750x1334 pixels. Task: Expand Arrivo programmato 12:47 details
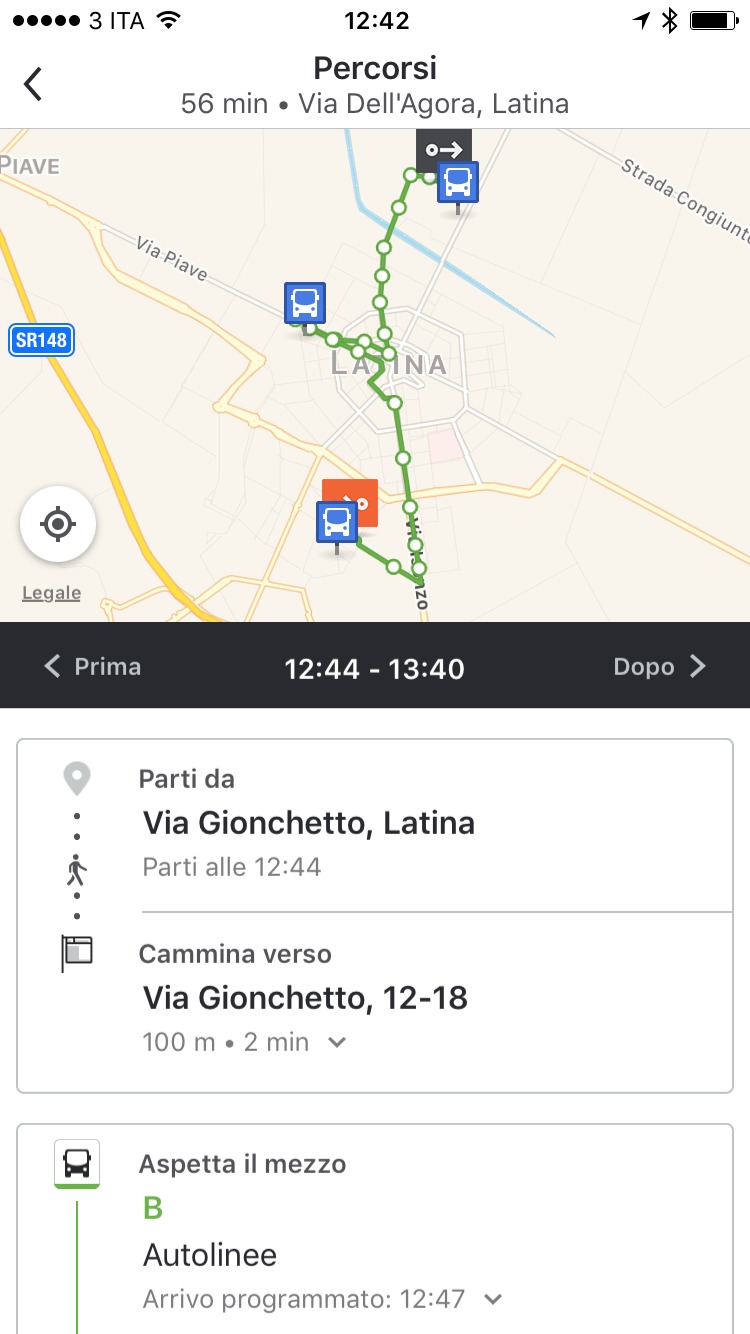[x=492, y=1299]
